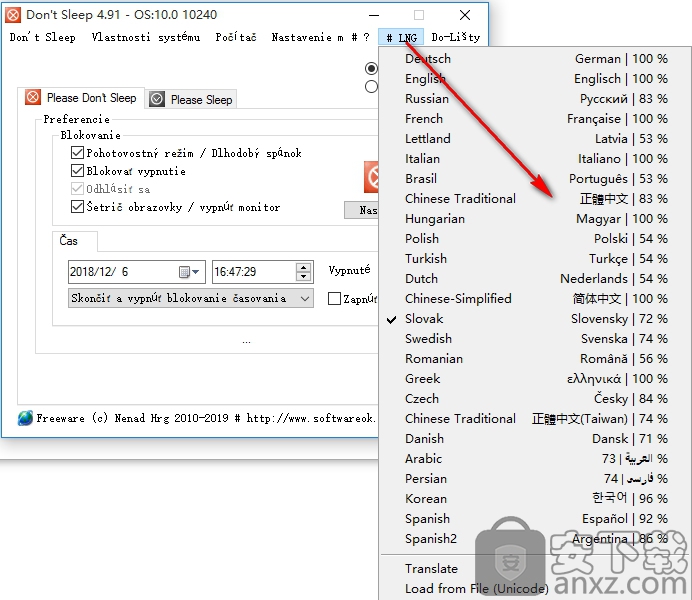Viewport: 692px width, 600px height.
Task: Select Polish language
Action: click(x=535, y=239)
